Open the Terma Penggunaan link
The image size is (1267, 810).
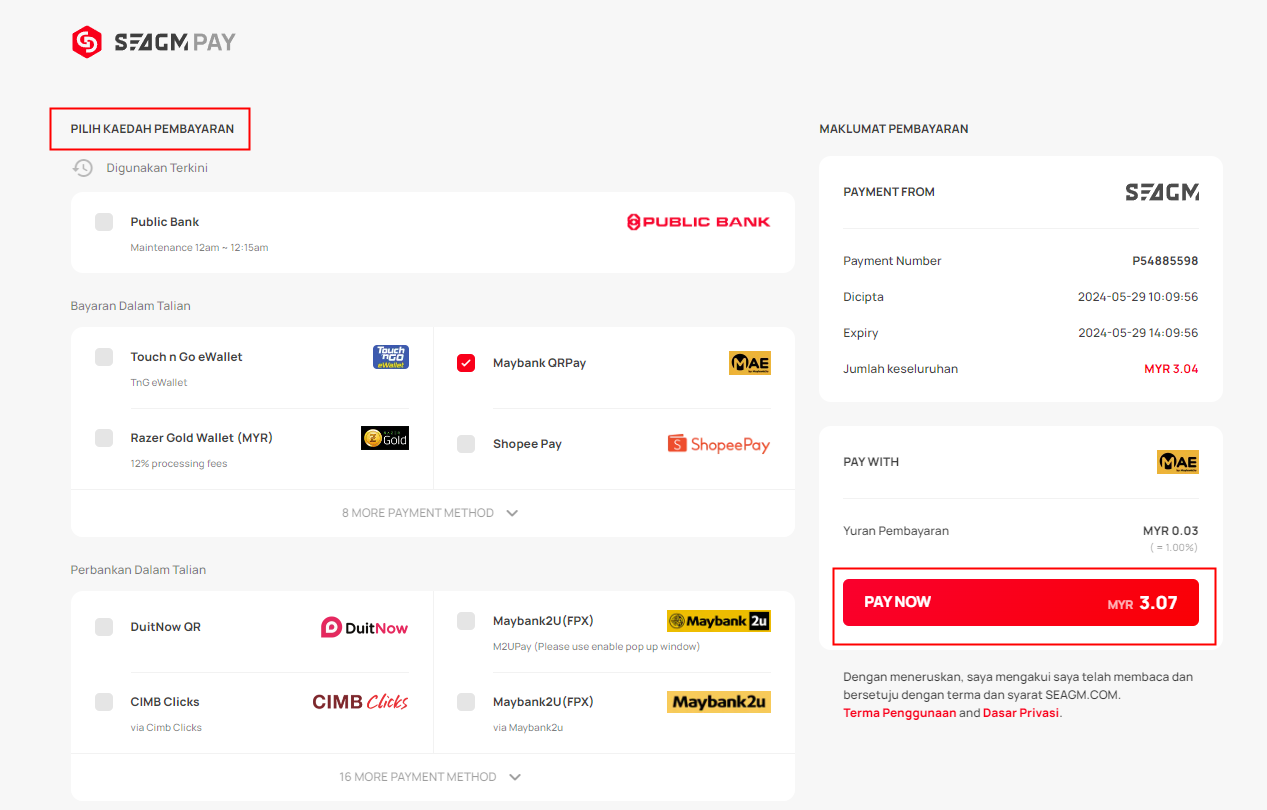[x=900, y=713]
